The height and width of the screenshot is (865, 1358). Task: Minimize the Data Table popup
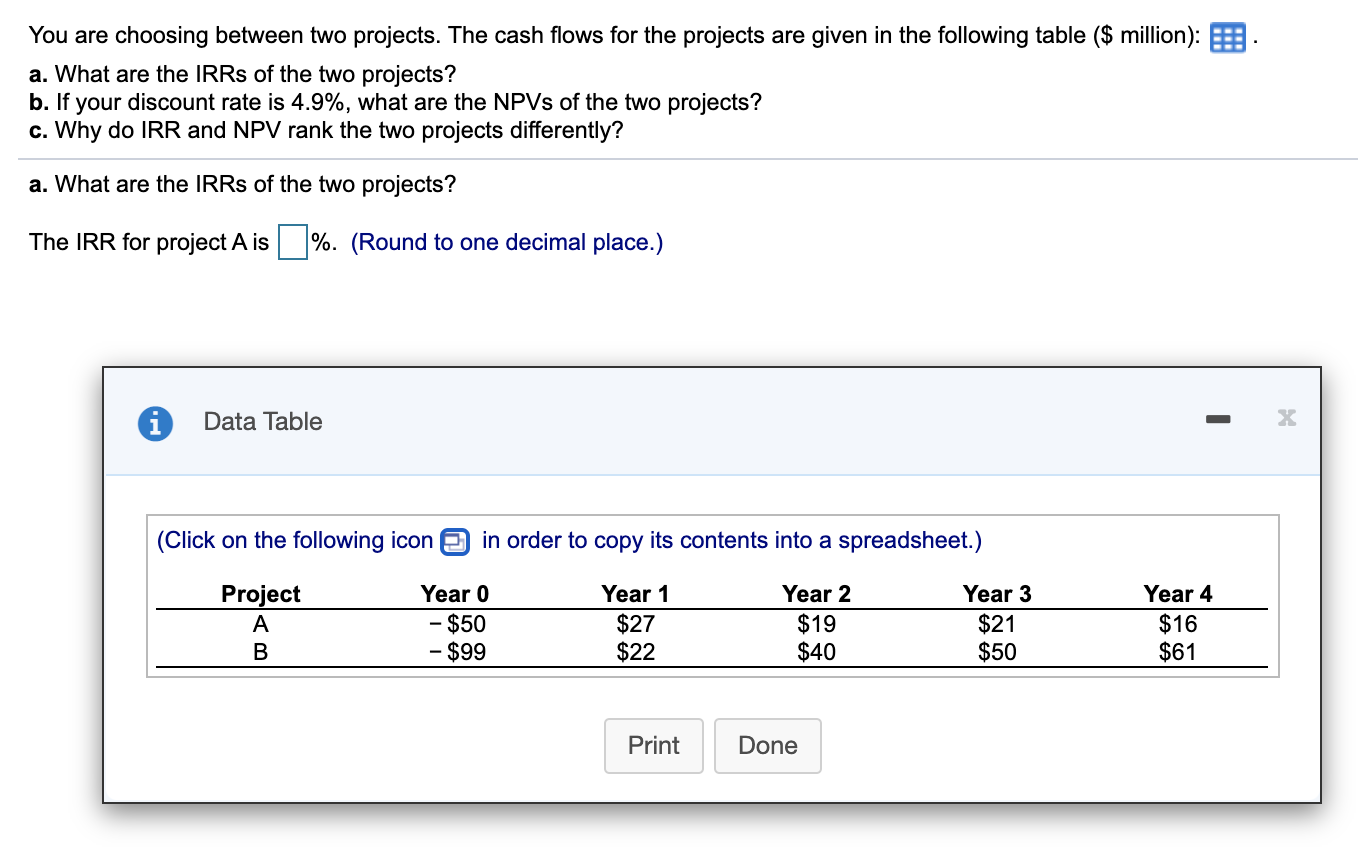coord(1217,420)
